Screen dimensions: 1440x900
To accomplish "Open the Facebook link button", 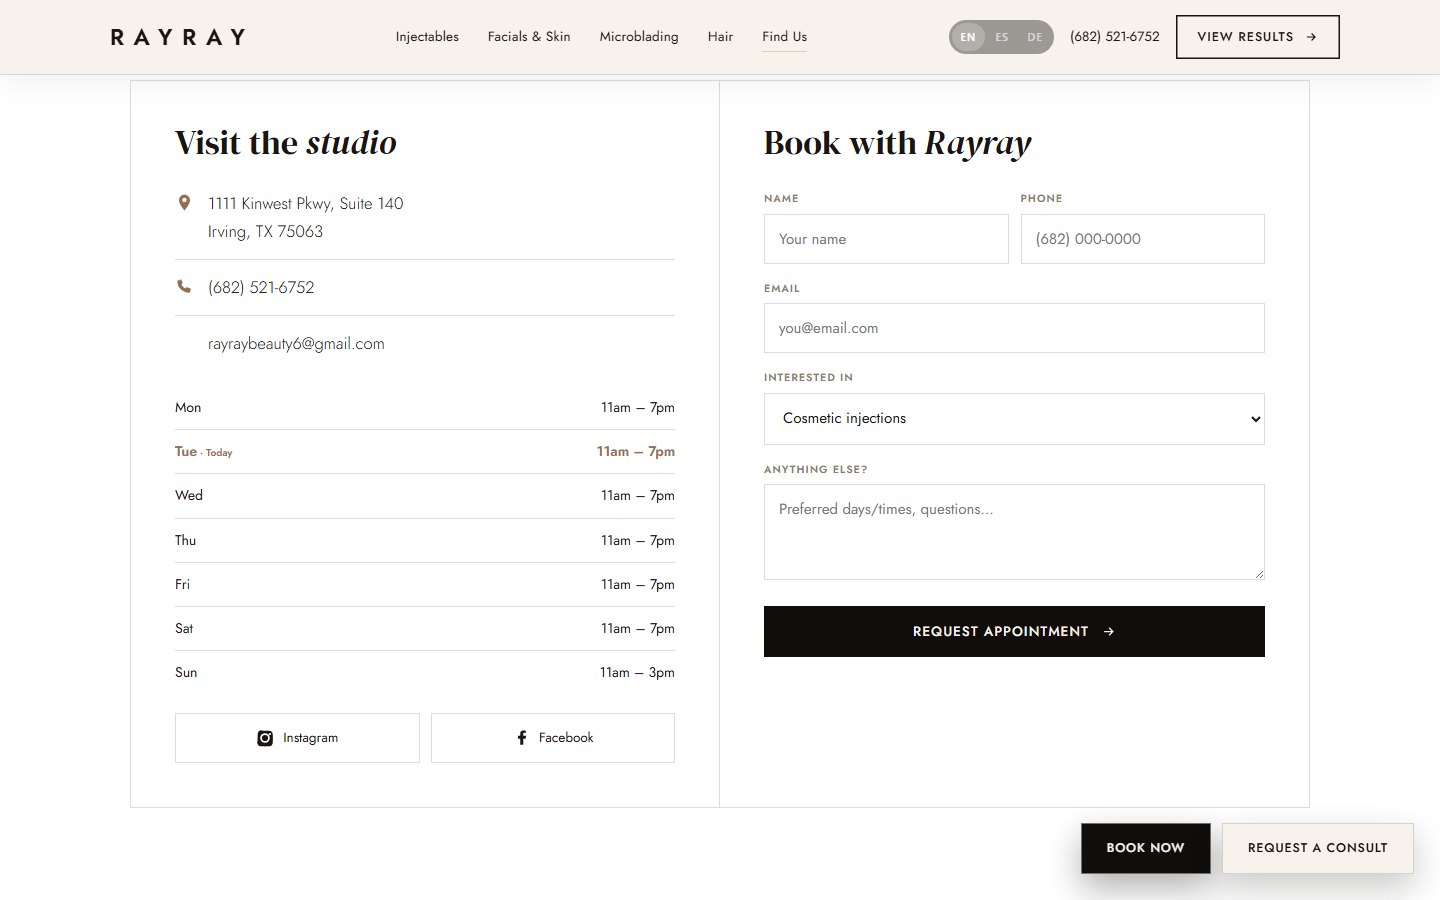I will click(x=553, y=738).
